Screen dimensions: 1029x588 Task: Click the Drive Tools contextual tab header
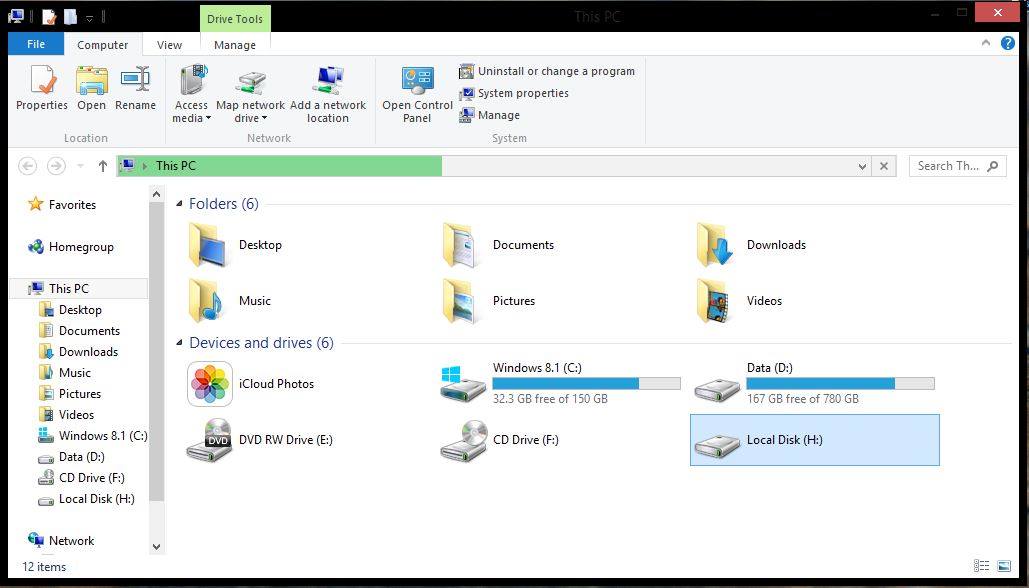coord(235,18)
